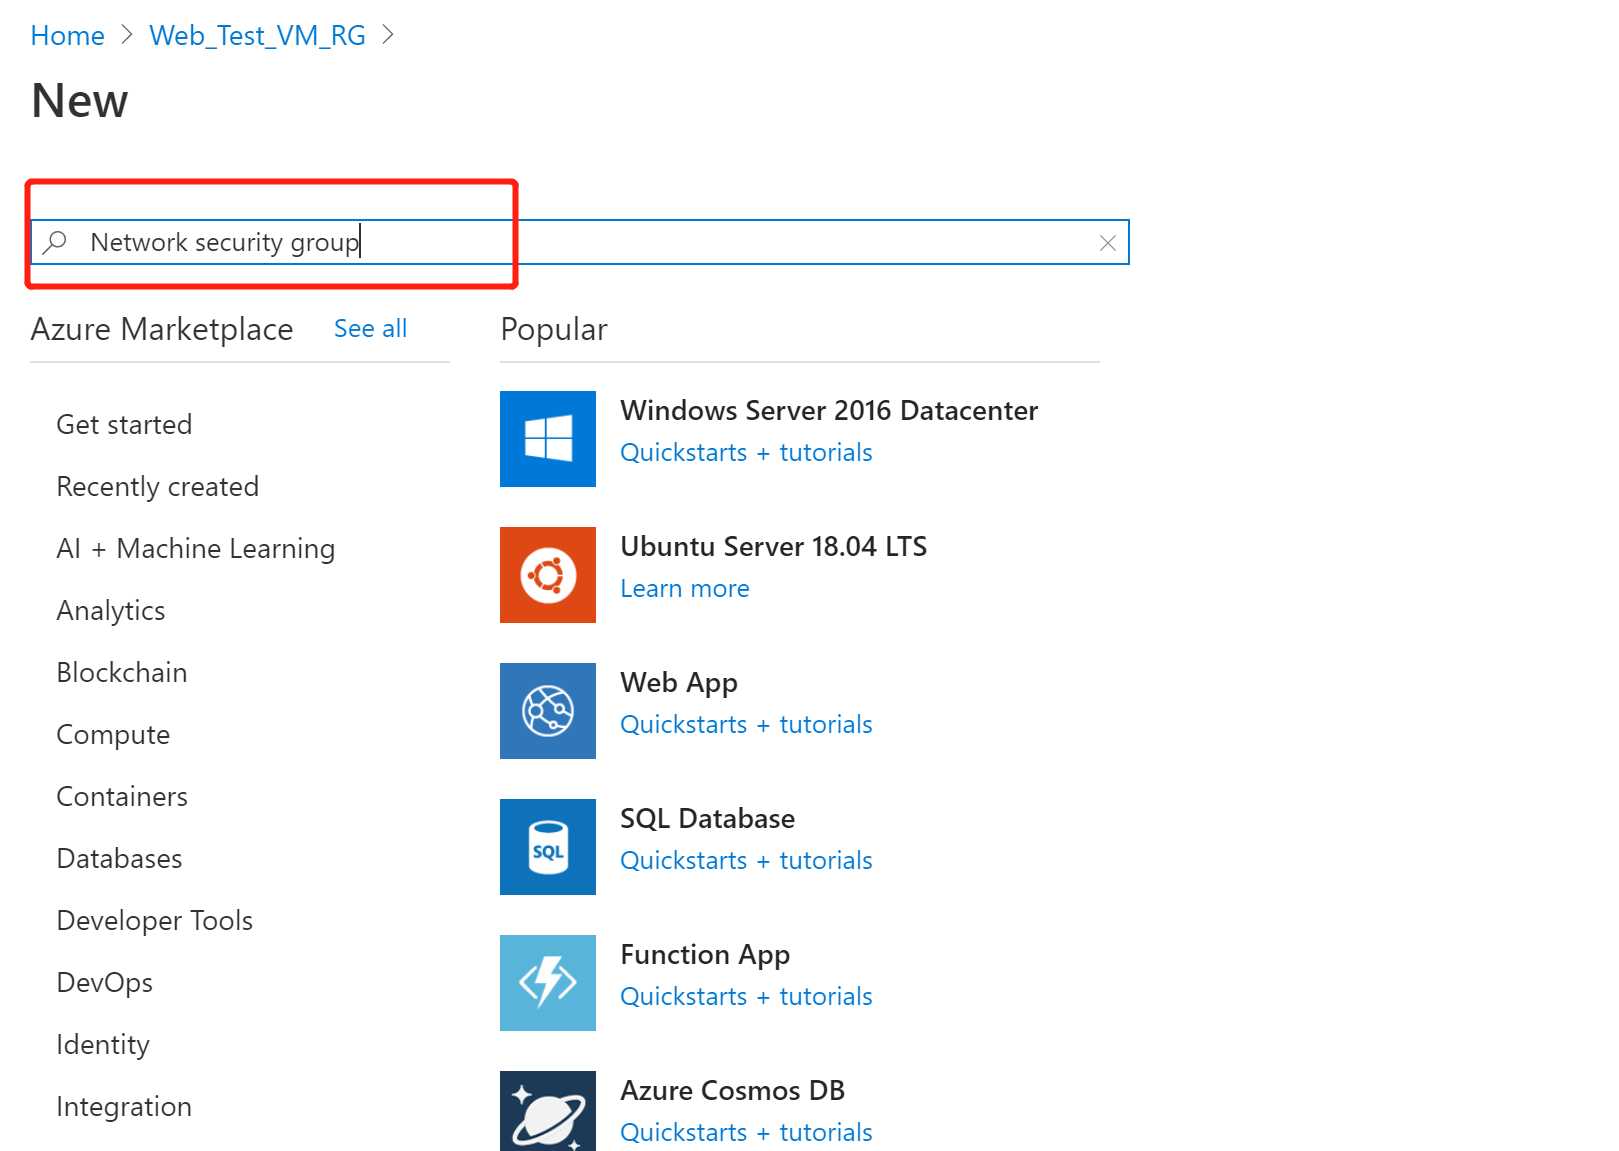This screenshot has height=1151, width=1619.
Task: Select the Get started category
Action: click(124, 425)
